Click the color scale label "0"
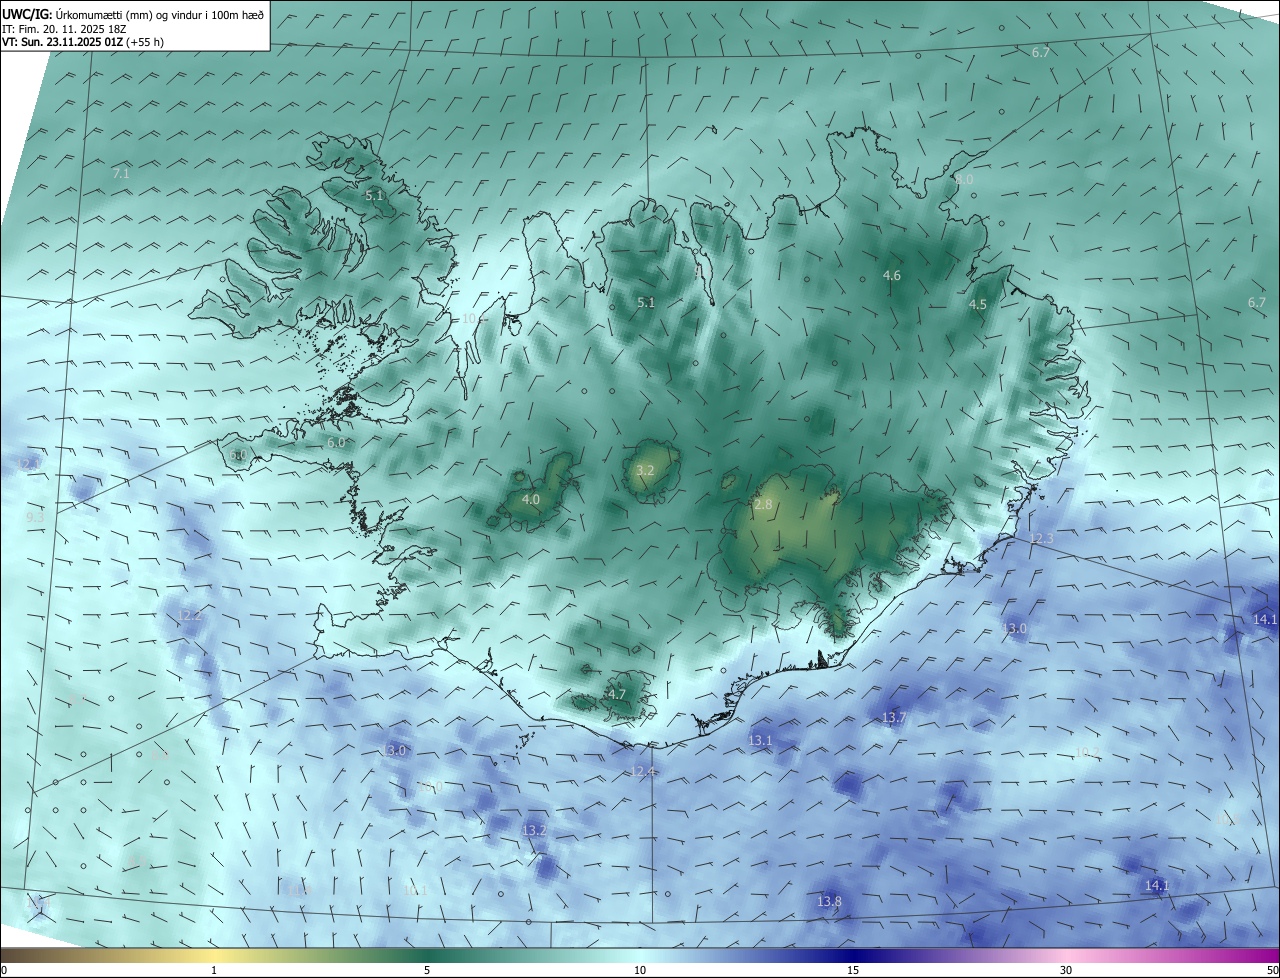Screen dimensions: 1280x978 4,970
